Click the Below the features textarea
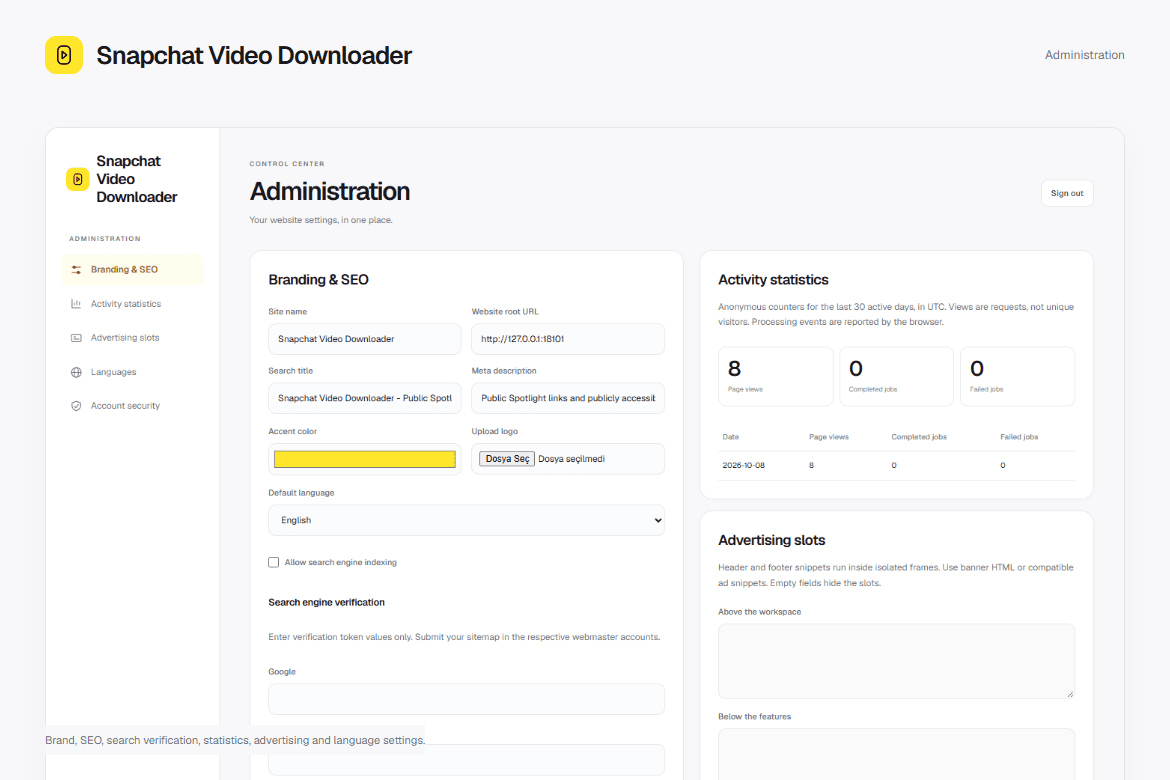The image size is (1170, 780). click(x=896, y=755)
